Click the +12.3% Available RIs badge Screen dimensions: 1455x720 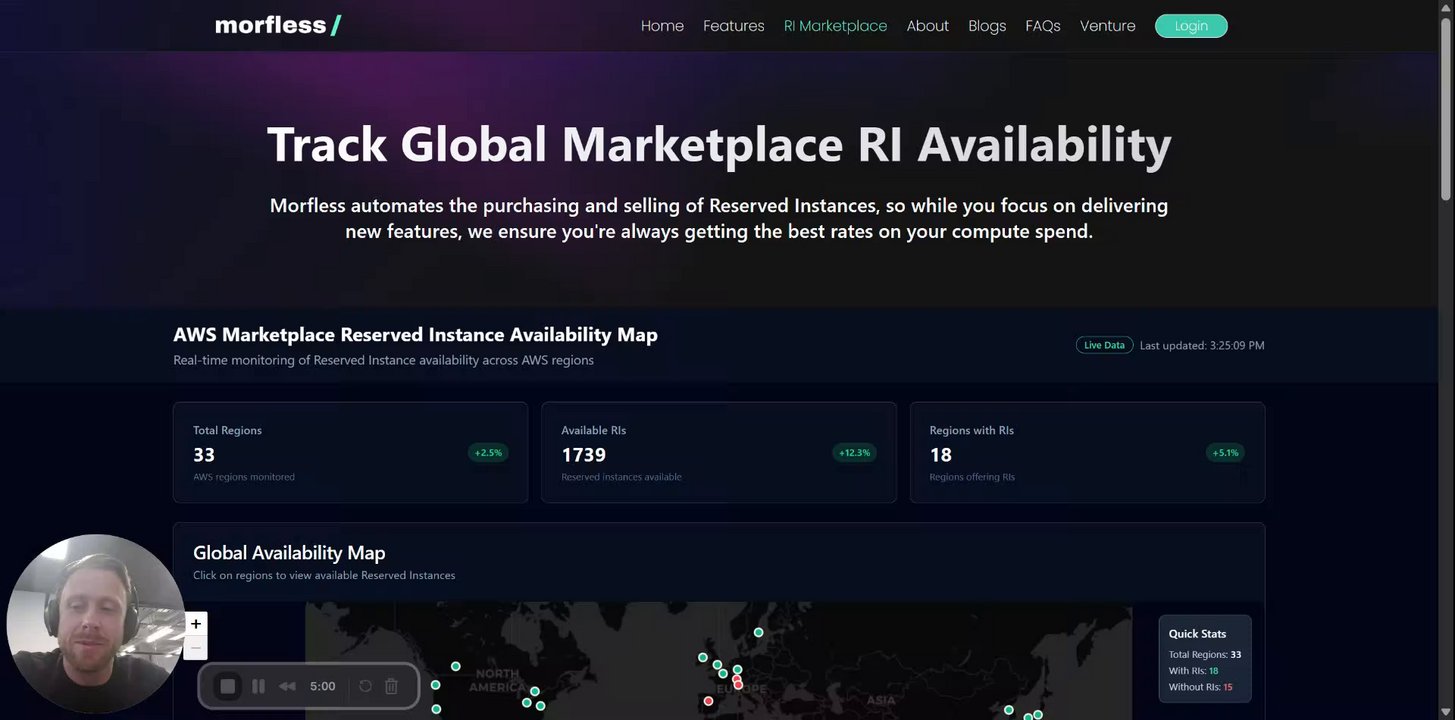855,453
